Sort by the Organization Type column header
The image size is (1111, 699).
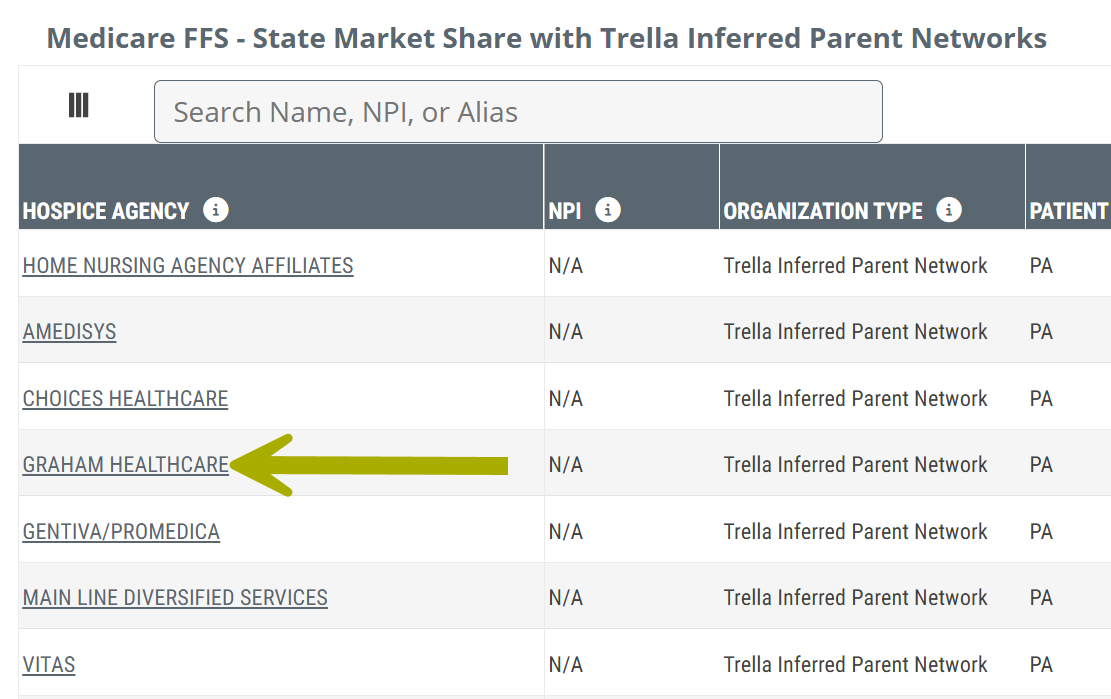coord(823,211)
